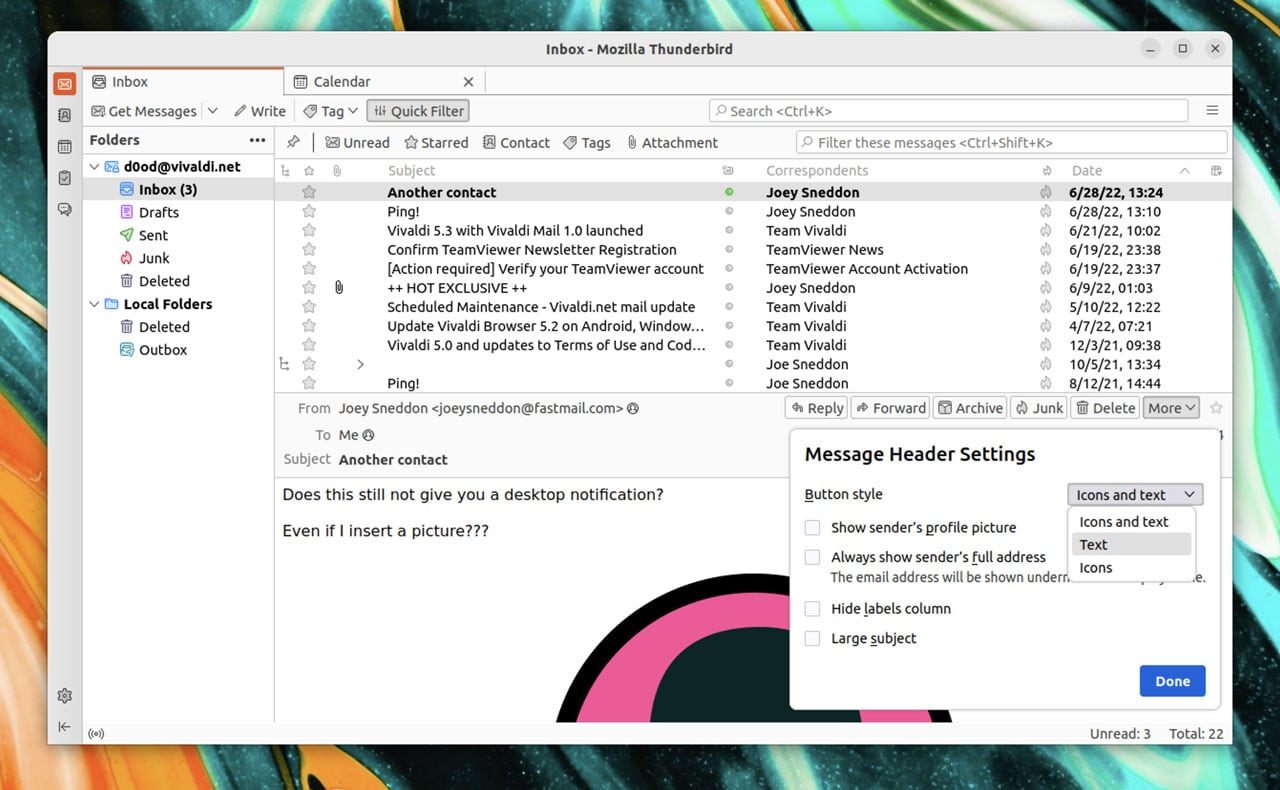The width and height of the screenshot is (1280, 790).
Task: Check the Hide labels column option
Action: [x=813, y=608]
